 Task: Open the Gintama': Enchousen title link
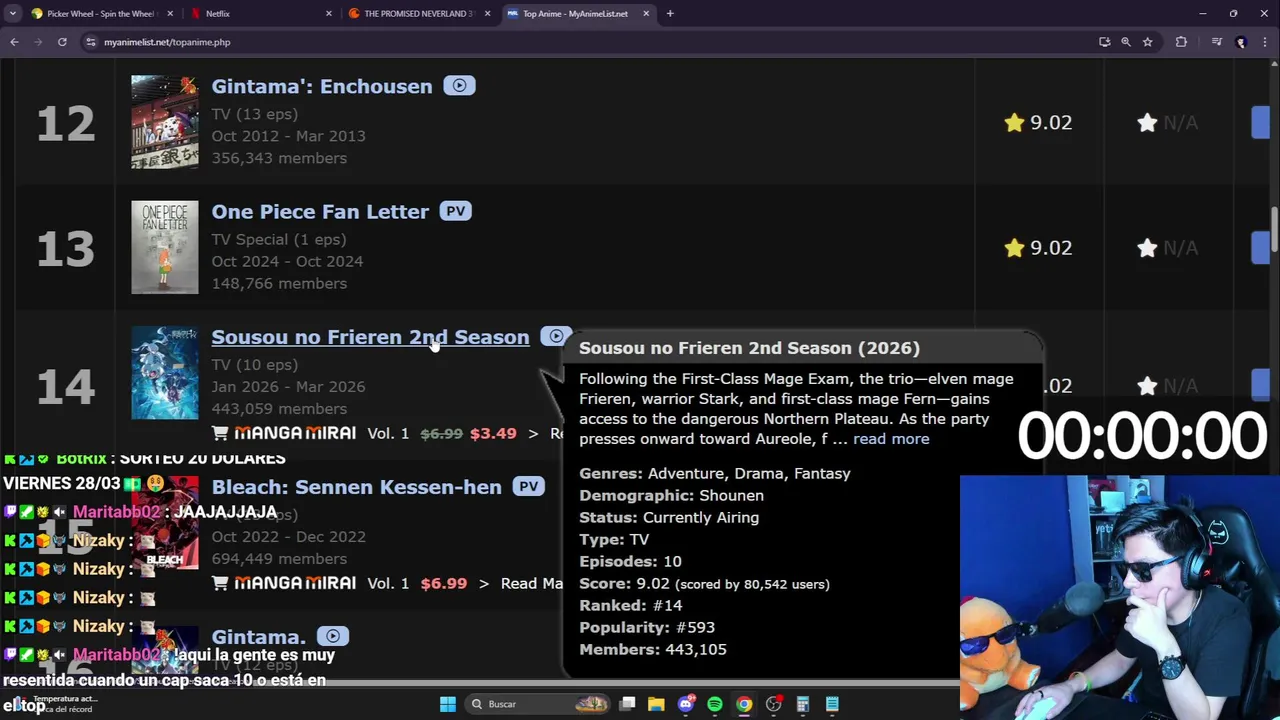coord(322,86)
